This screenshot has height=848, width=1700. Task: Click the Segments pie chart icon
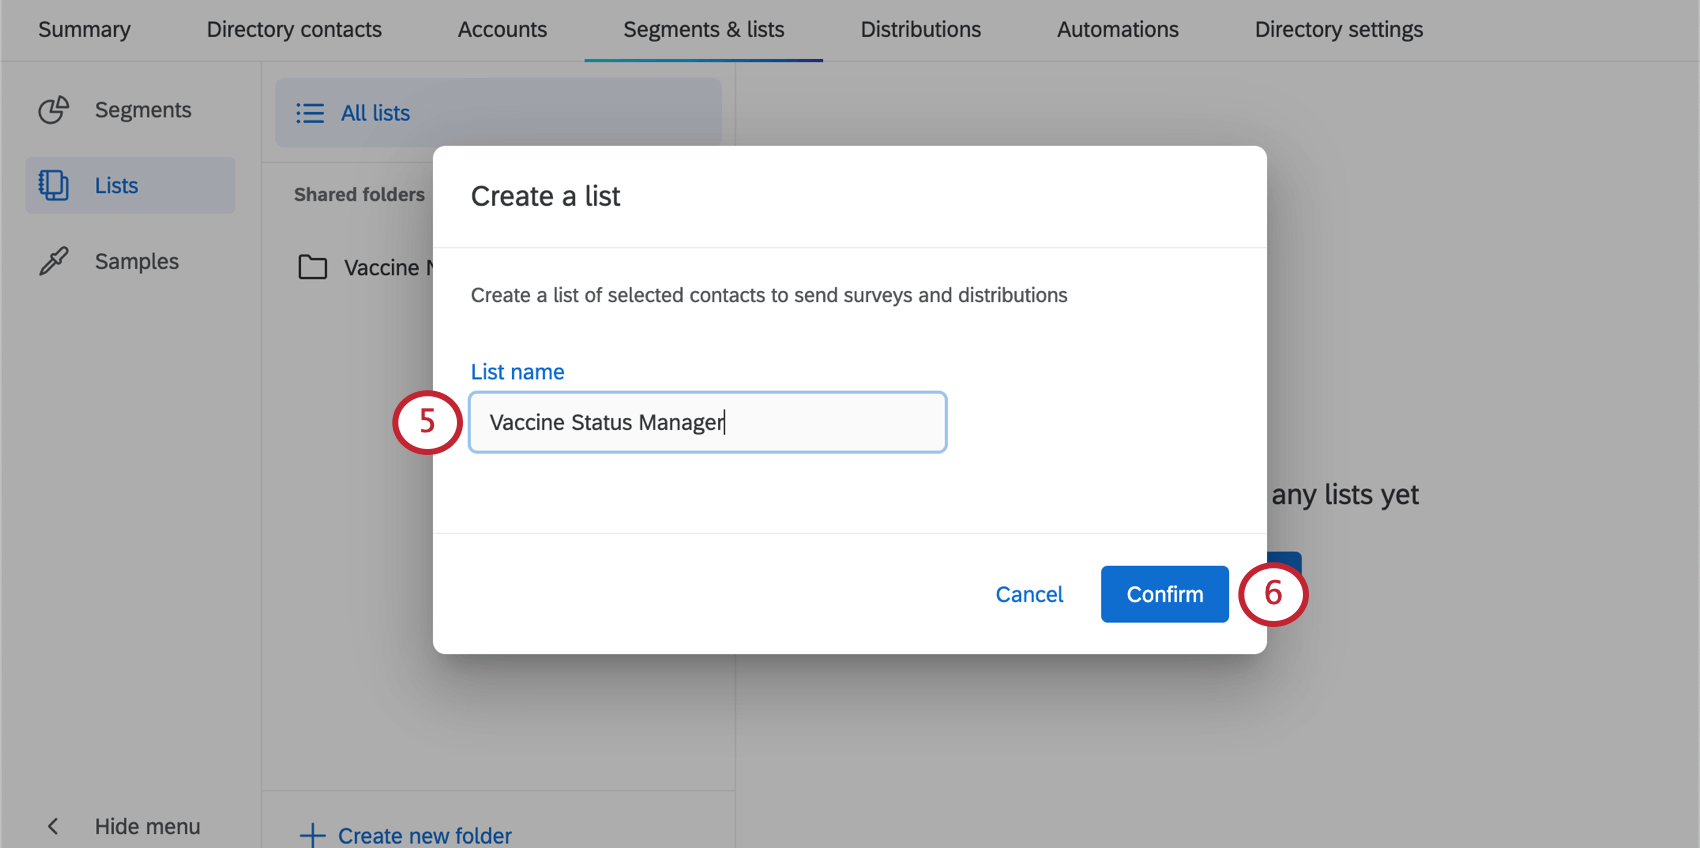[x=54, y=110]
